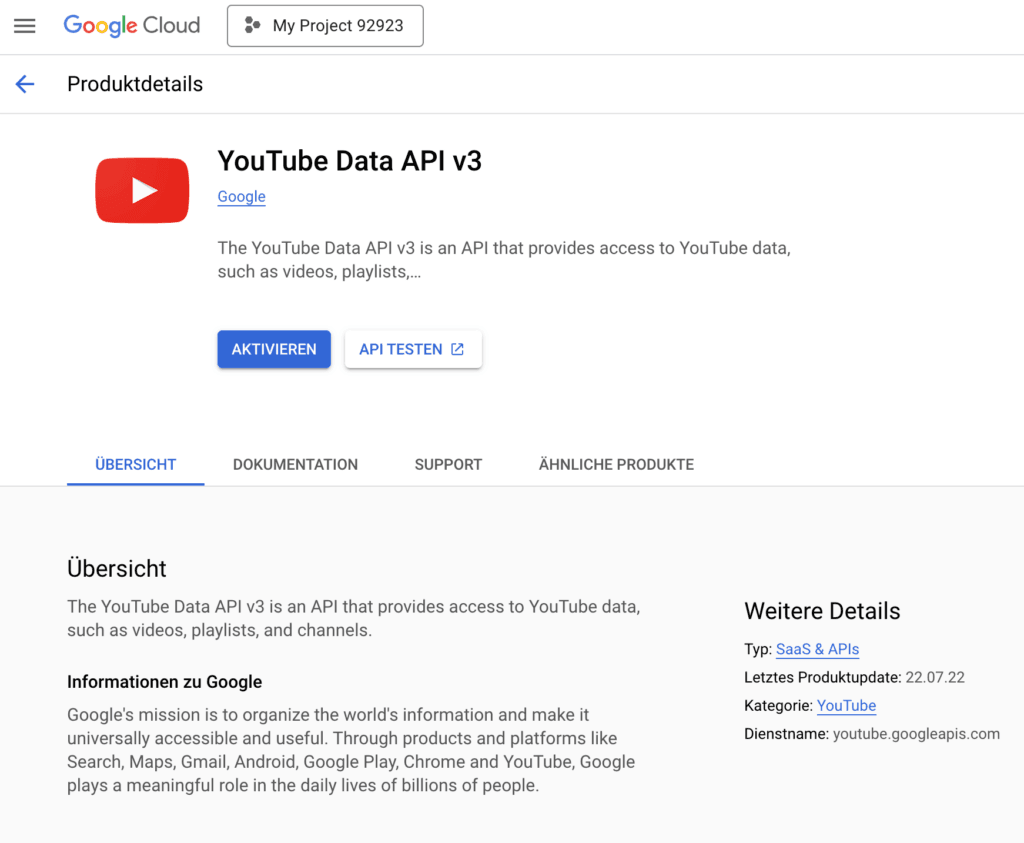Click the Weitere Details heading
This screenshot has width=1024, height=843.
point(822,611)
